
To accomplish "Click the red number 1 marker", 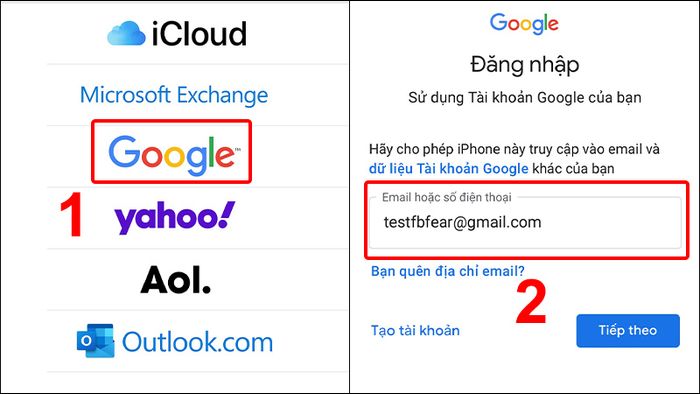I will [71, 215].
